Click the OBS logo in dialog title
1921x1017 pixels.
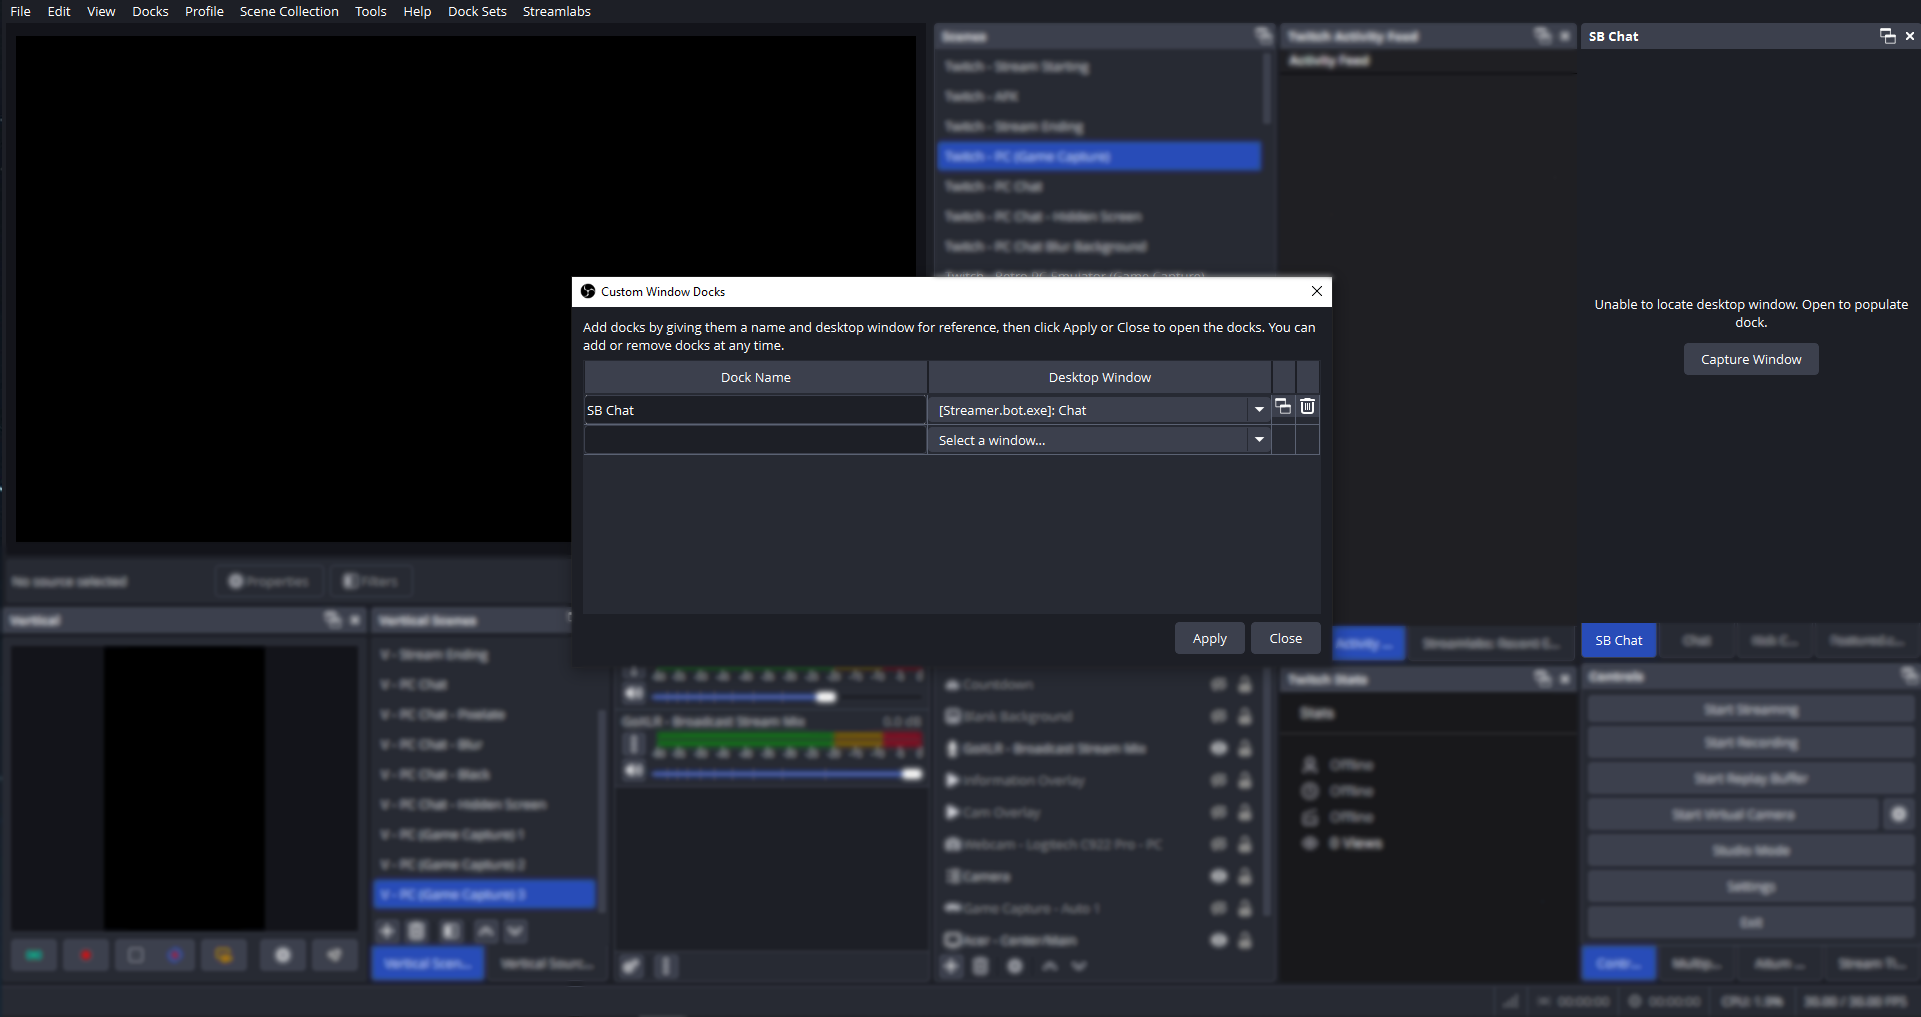tap(588, 292)
